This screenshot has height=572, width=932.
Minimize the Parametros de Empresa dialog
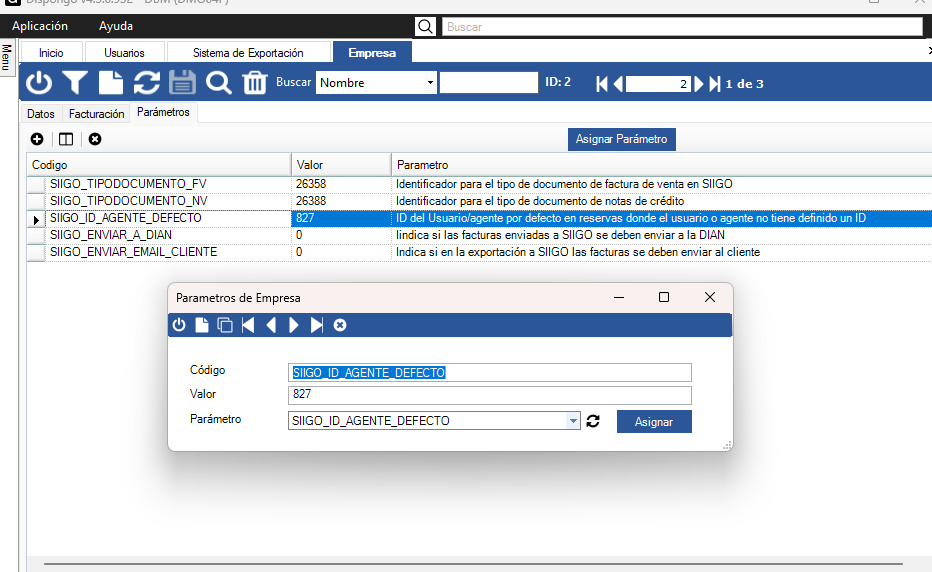619,297
